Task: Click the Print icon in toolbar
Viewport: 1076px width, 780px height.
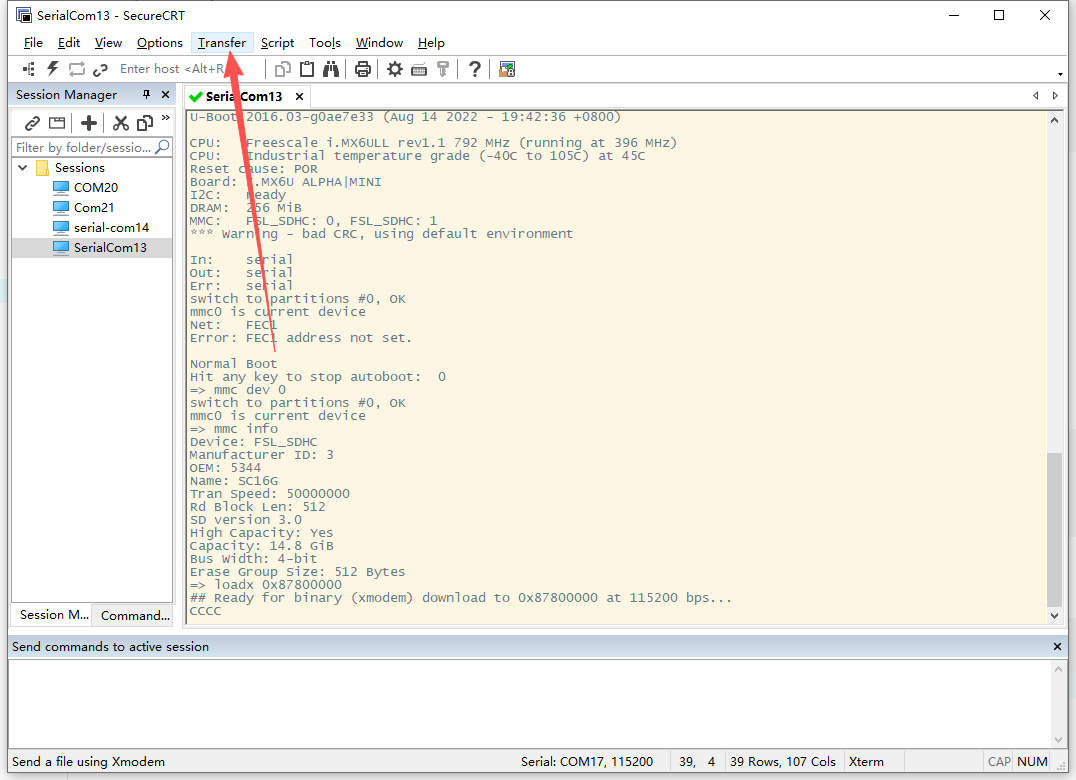Action: click(363, 69)
